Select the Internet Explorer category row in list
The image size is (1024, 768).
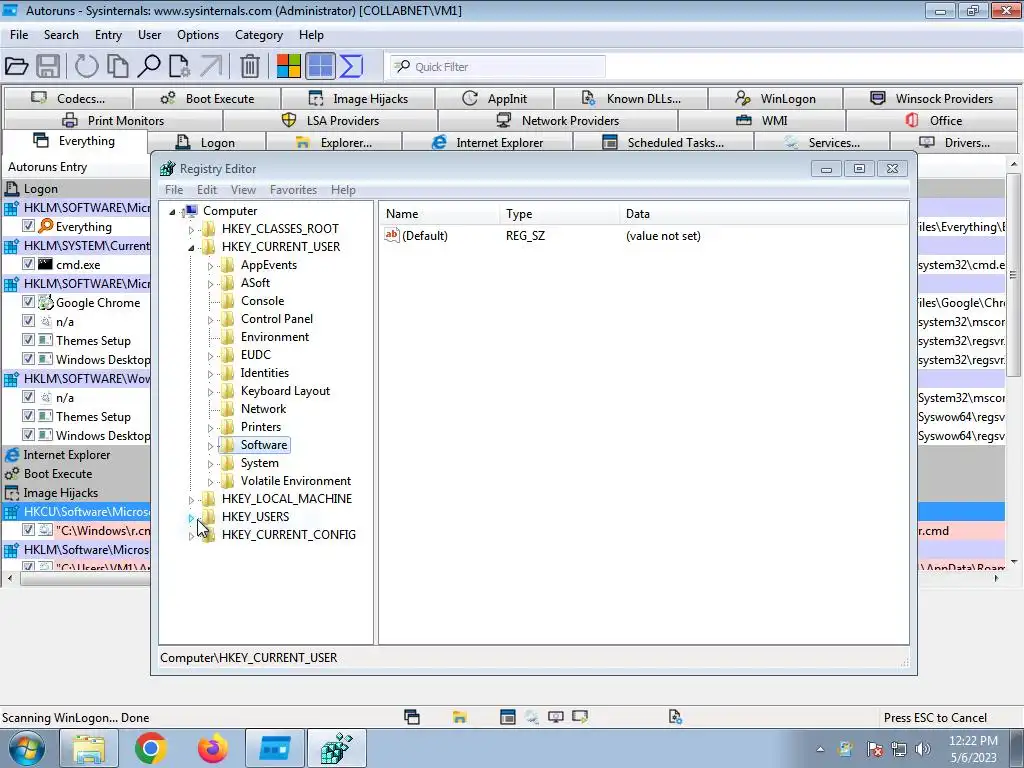click(76, 455)
